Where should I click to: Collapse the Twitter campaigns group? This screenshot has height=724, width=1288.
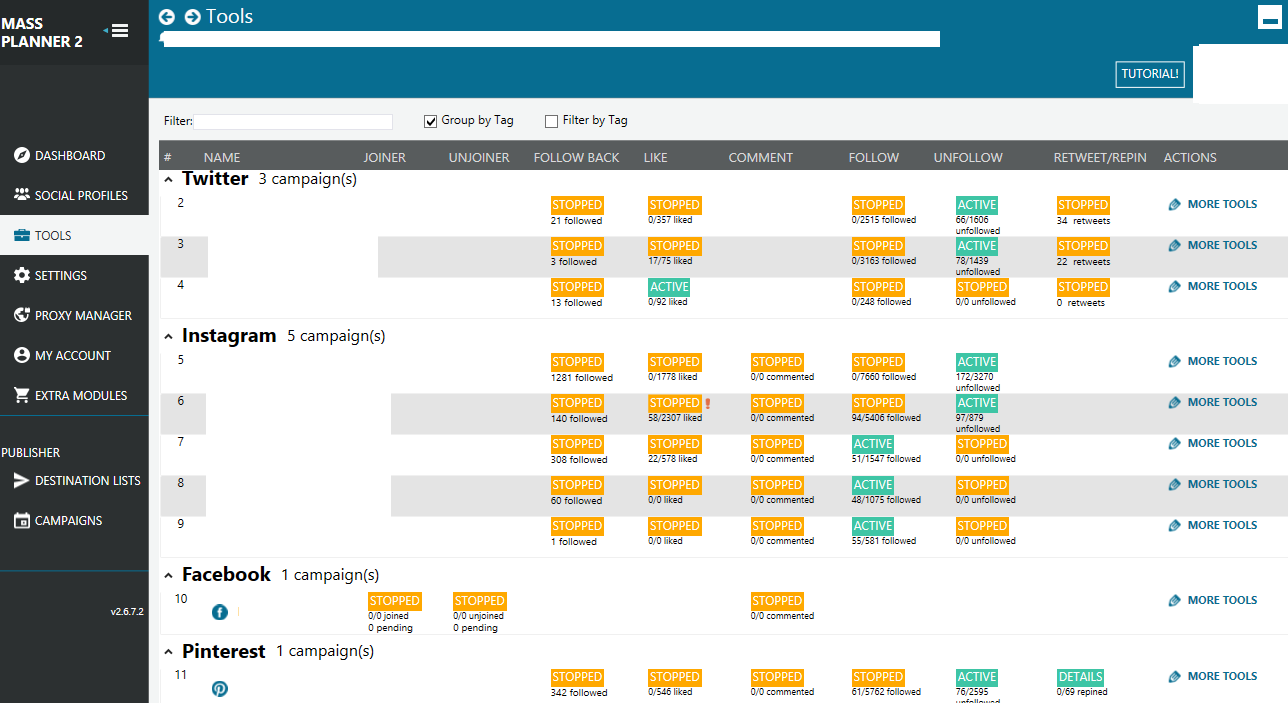[168, 180]
